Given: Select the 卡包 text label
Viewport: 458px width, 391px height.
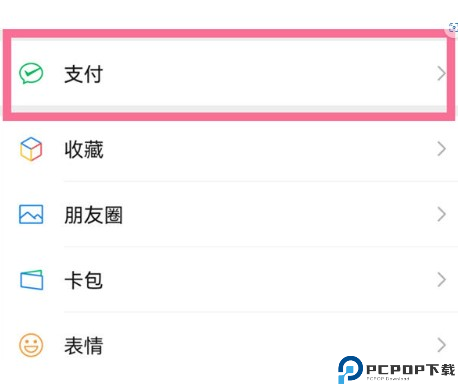Looking at the screenshot, I should (83, 280).
